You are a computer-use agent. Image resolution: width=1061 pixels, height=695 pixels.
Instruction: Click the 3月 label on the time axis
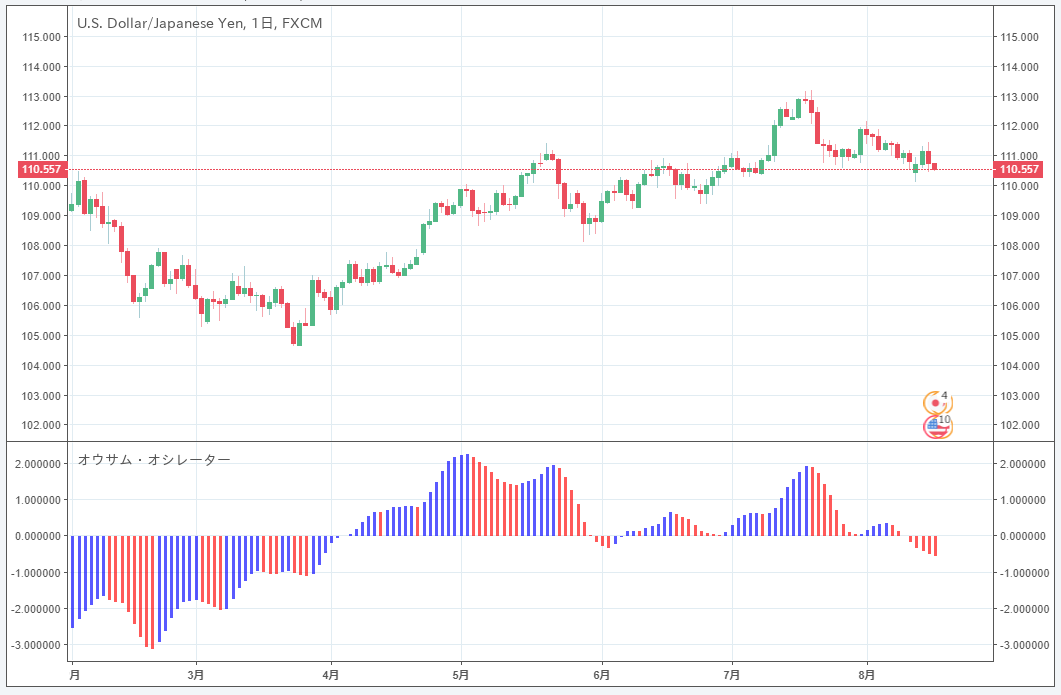point(197,674)
